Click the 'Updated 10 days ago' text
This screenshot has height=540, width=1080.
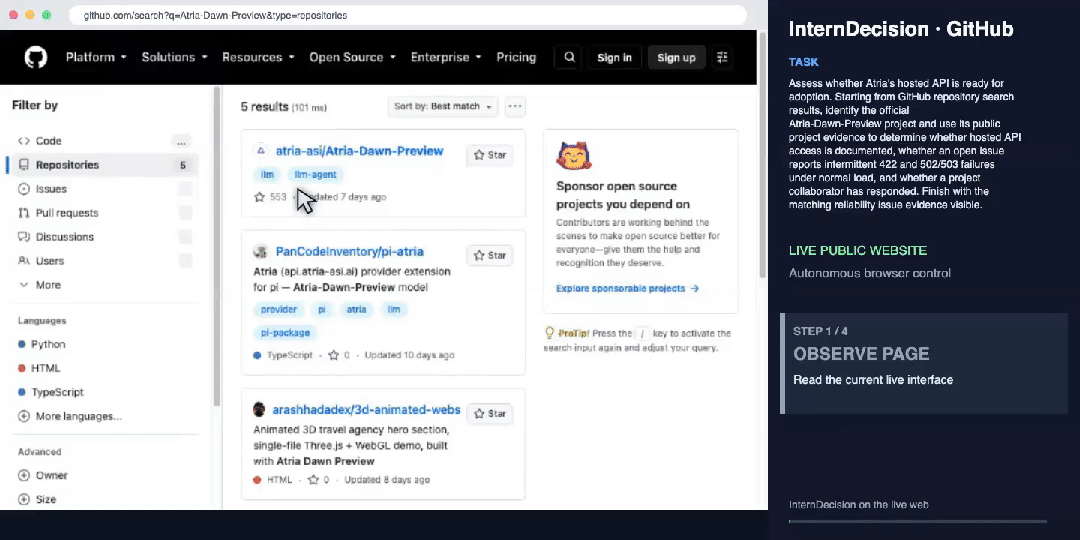(x=409, y=355)
